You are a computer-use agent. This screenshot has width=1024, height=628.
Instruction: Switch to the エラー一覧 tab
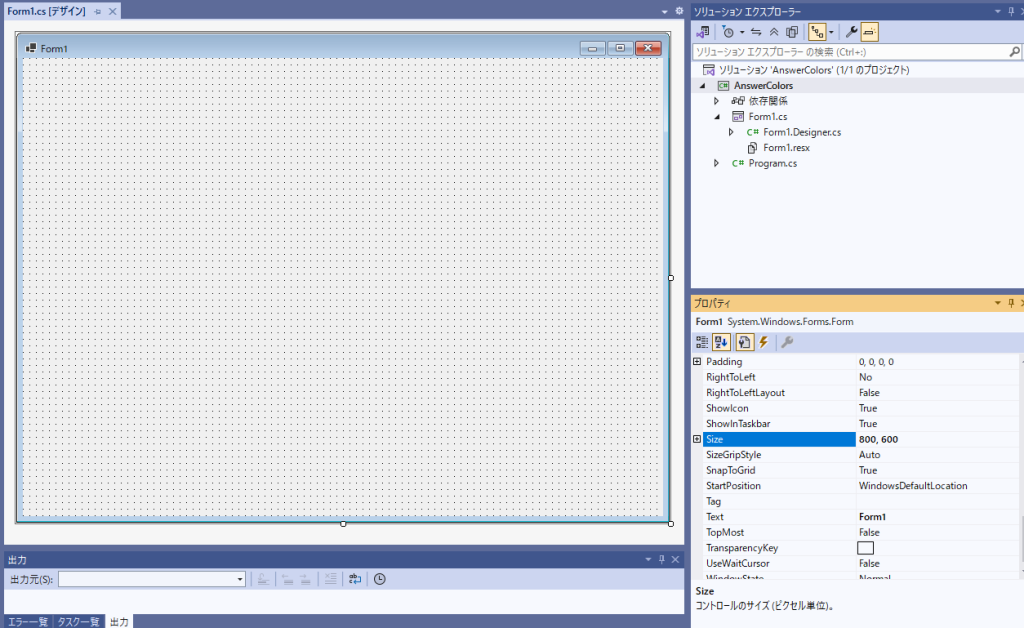click(x=27, y=621)
